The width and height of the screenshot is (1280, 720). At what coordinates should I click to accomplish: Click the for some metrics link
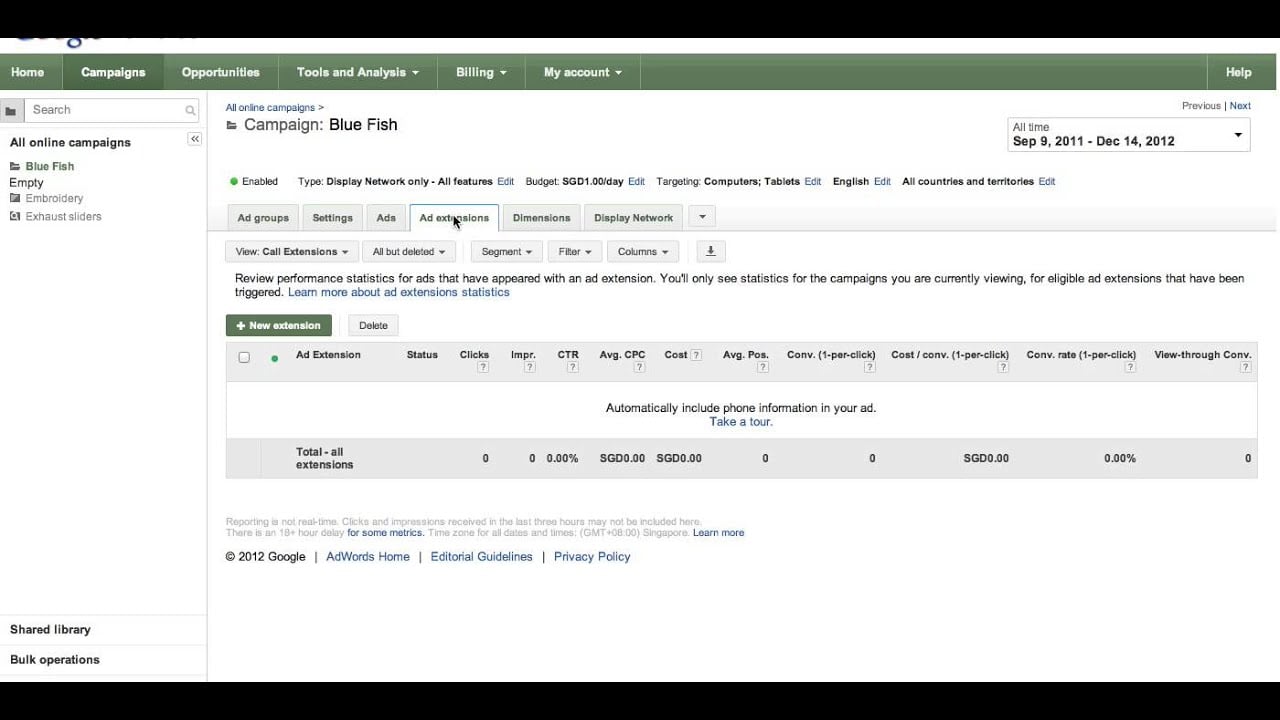pos(385,533)
